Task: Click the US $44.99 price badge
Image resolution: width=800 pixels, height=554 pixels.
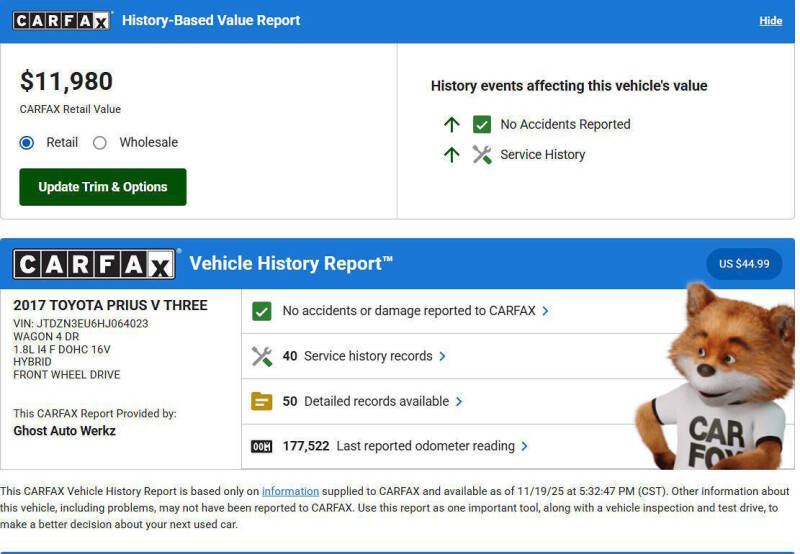Action: [x=744, y=264]
